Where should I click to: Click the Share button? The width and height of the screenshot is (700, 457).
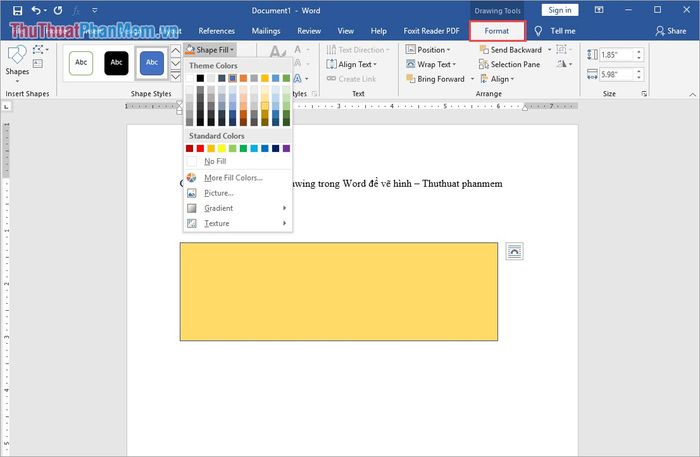[x=669, y=31]
